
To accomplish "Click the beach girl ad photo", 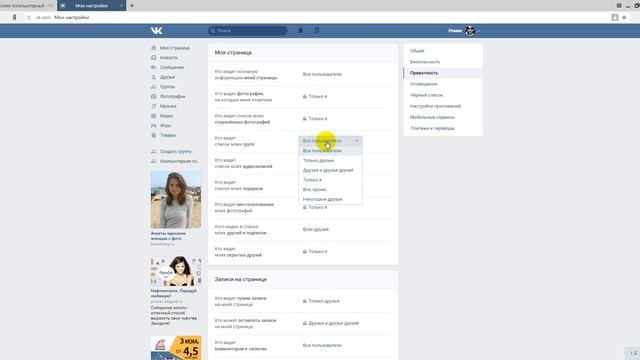I will [x=176, y=200].
